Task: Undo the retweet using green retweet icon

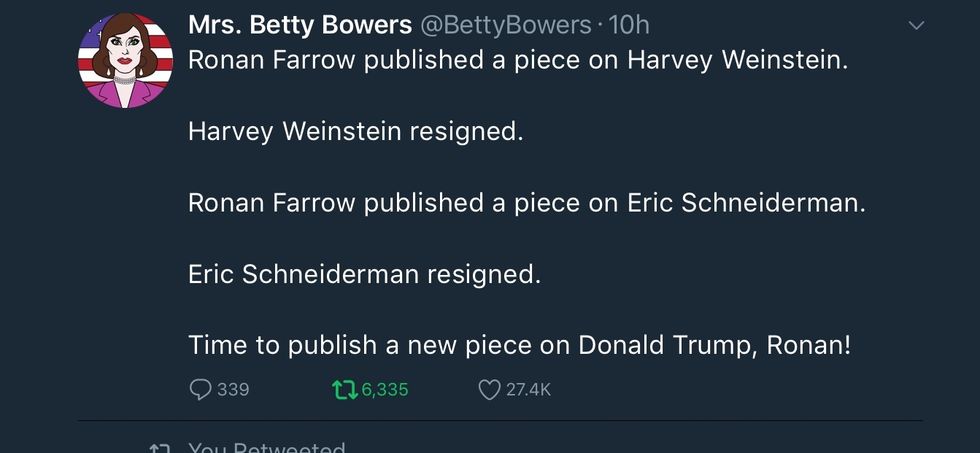Action: point(343,389)
